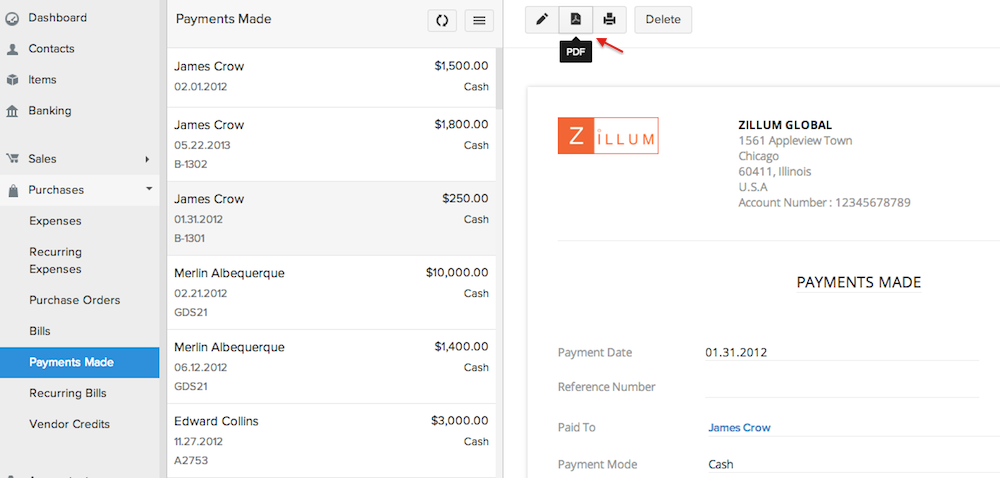Open the hamburger list menu icon

point(479,20)
